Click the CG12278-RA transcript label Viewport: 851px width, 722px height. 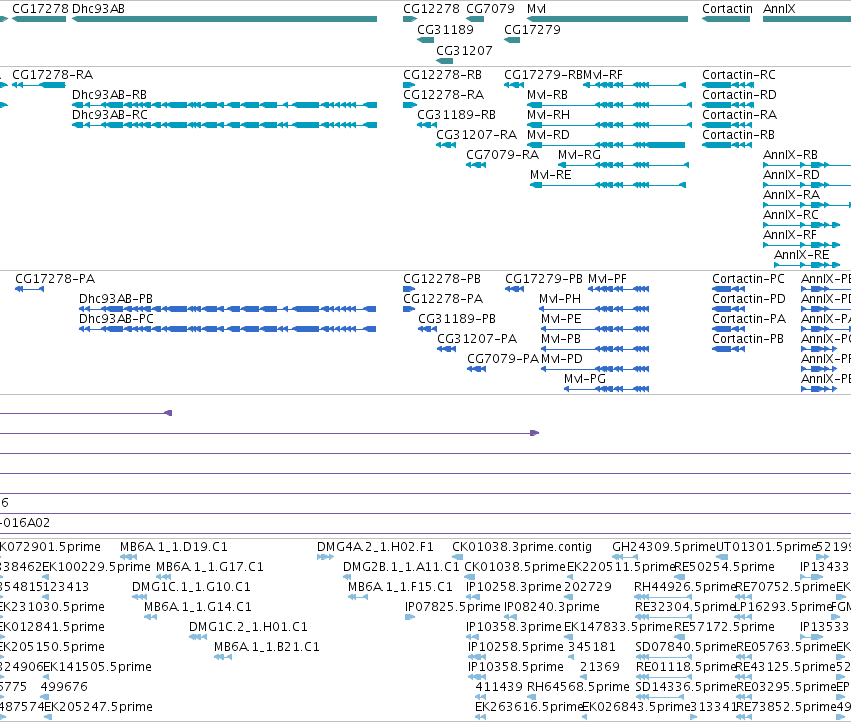(443, 94)
